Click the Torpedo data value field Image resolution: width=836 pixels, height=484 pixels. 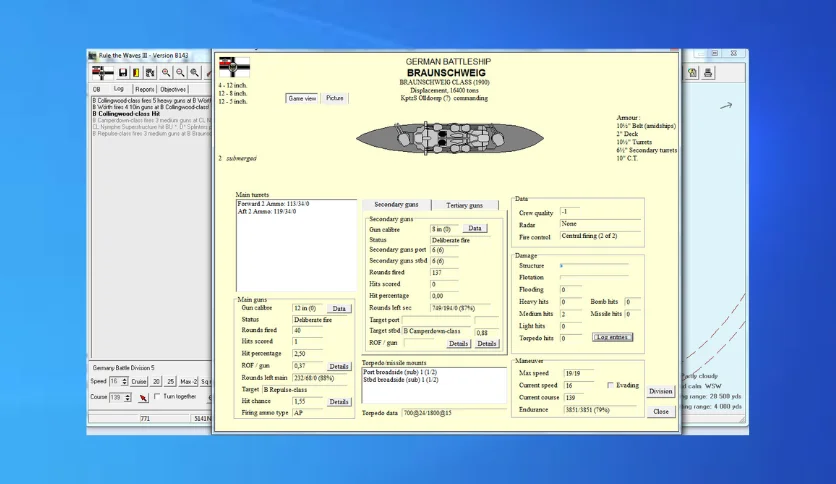454,413
